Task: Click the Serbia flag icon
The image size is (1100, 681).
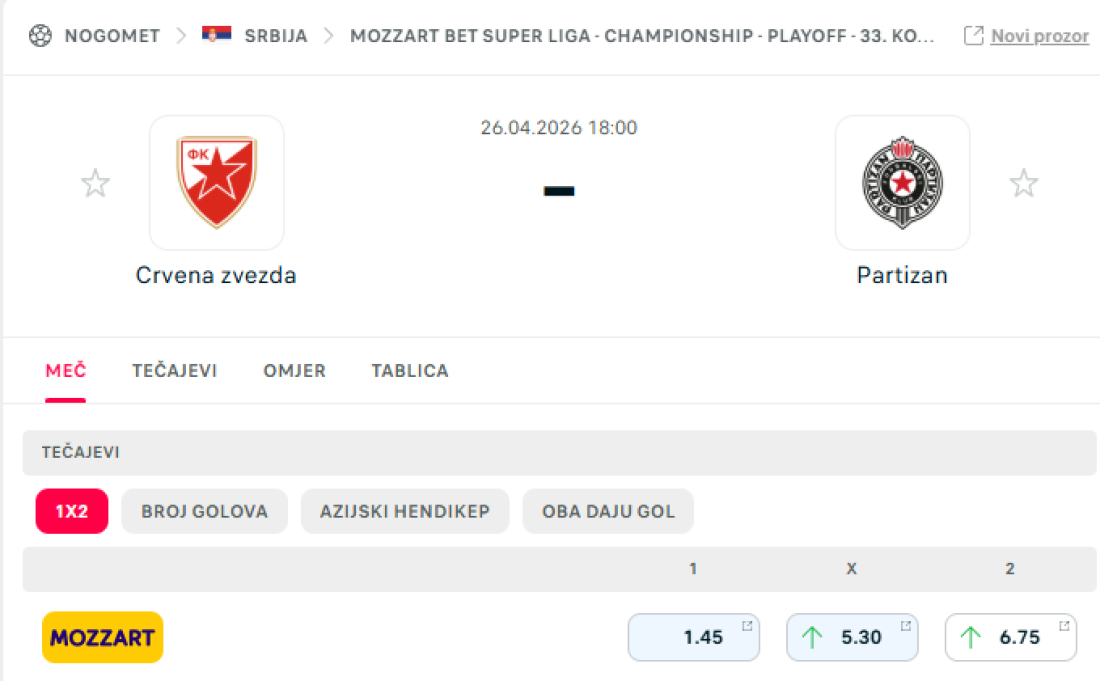Action: coord(216,36)
